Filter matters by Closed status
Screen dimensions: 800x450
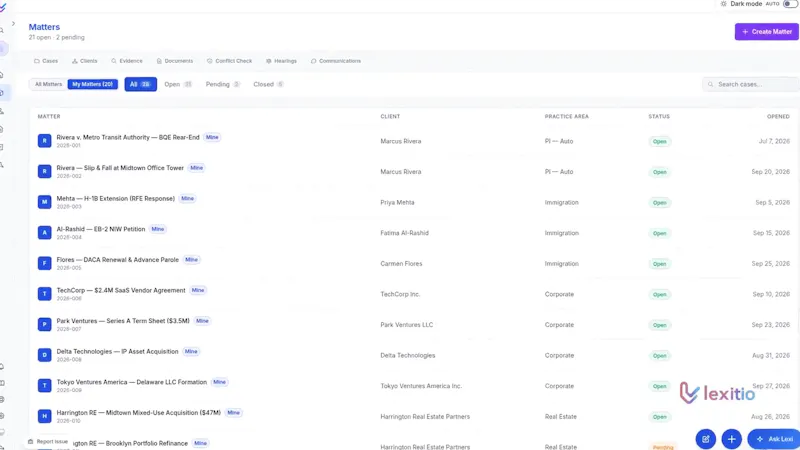pyautogui.click(x=268, y=84)
